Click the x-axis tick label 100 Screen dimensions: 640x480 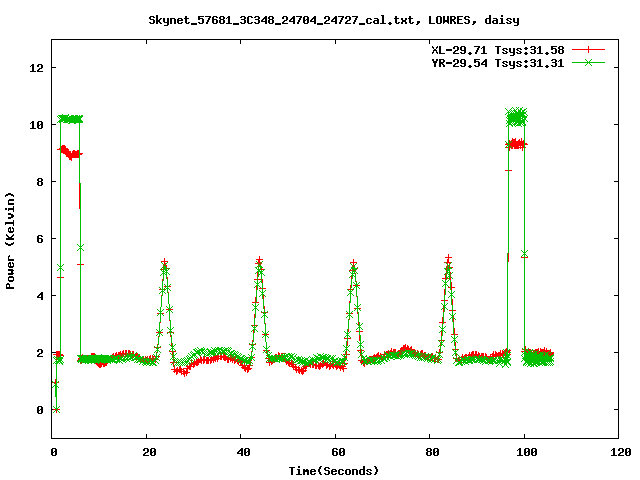click(x=527, y=452)
